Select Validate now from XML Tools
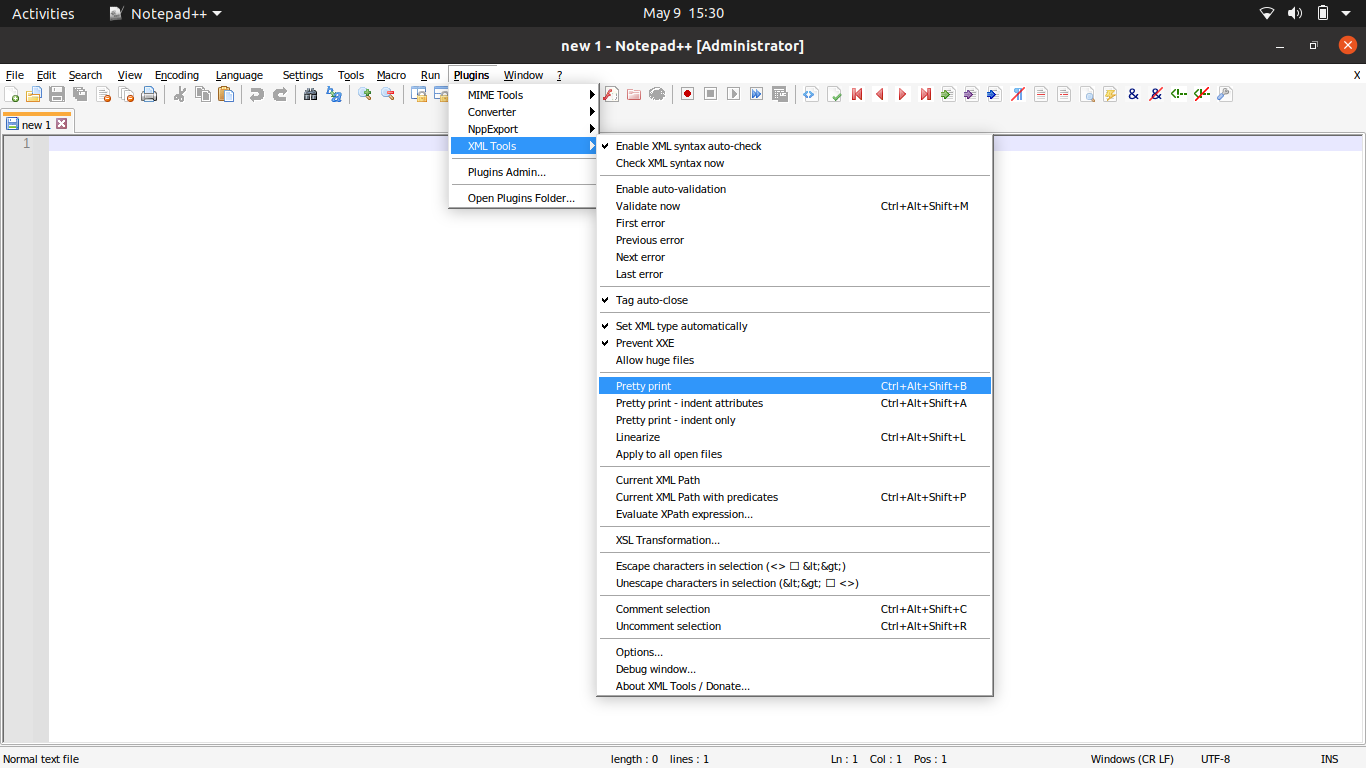 [650, 206]
